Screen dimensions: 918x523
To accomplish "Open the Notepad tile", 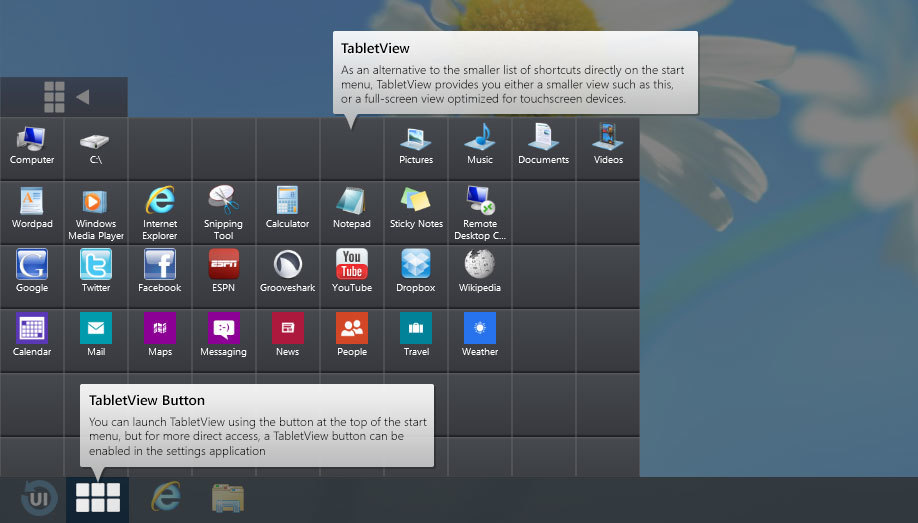I will pyautogui.click(x=352, y=213).
